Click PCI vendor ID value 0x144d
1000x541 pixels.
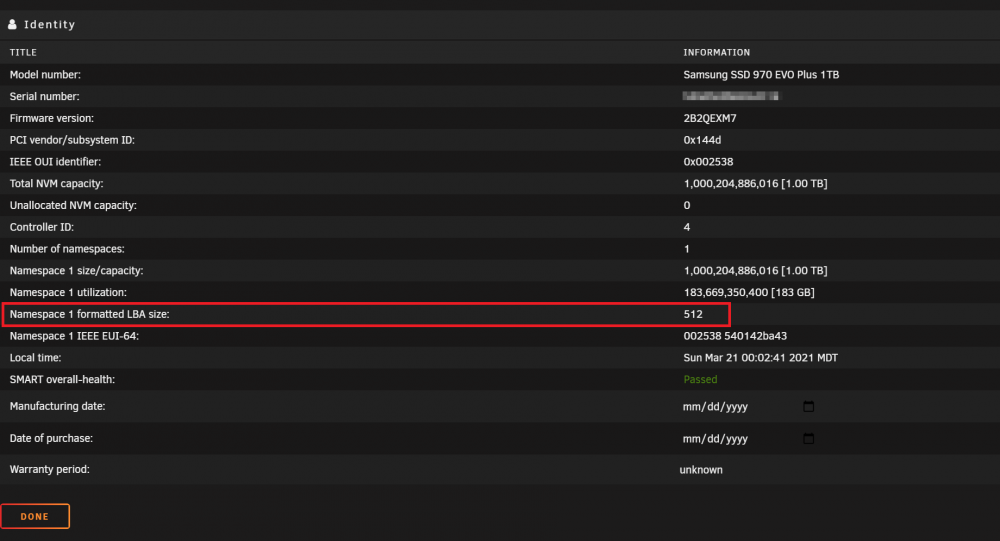702,140
